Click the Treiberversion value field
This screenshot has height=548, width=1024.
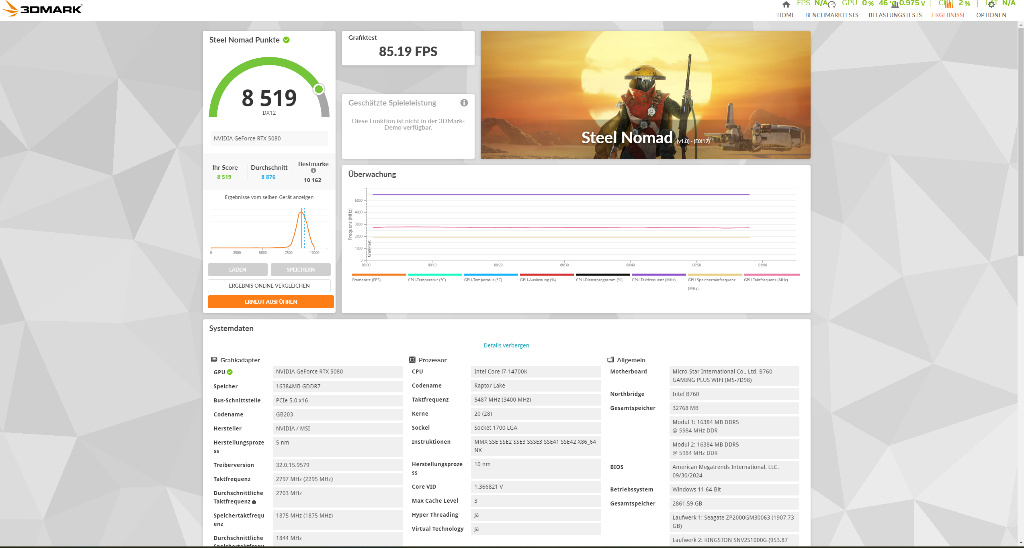[x=338, y=465]
